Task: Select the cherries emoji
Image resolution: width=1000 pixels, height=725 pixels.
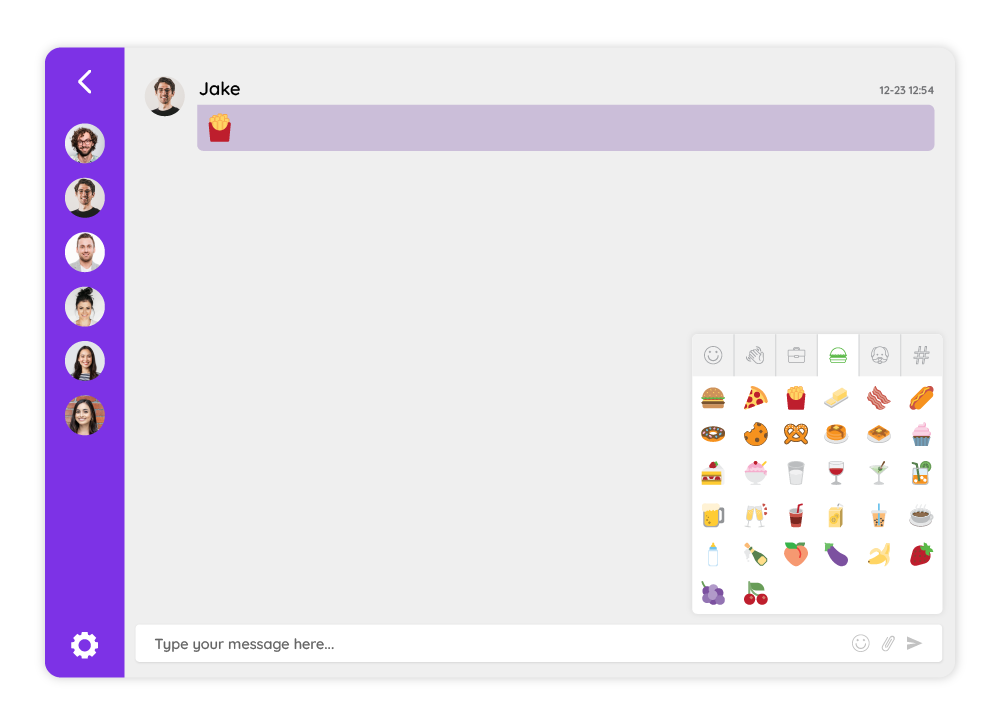Action: coord(756,593)
